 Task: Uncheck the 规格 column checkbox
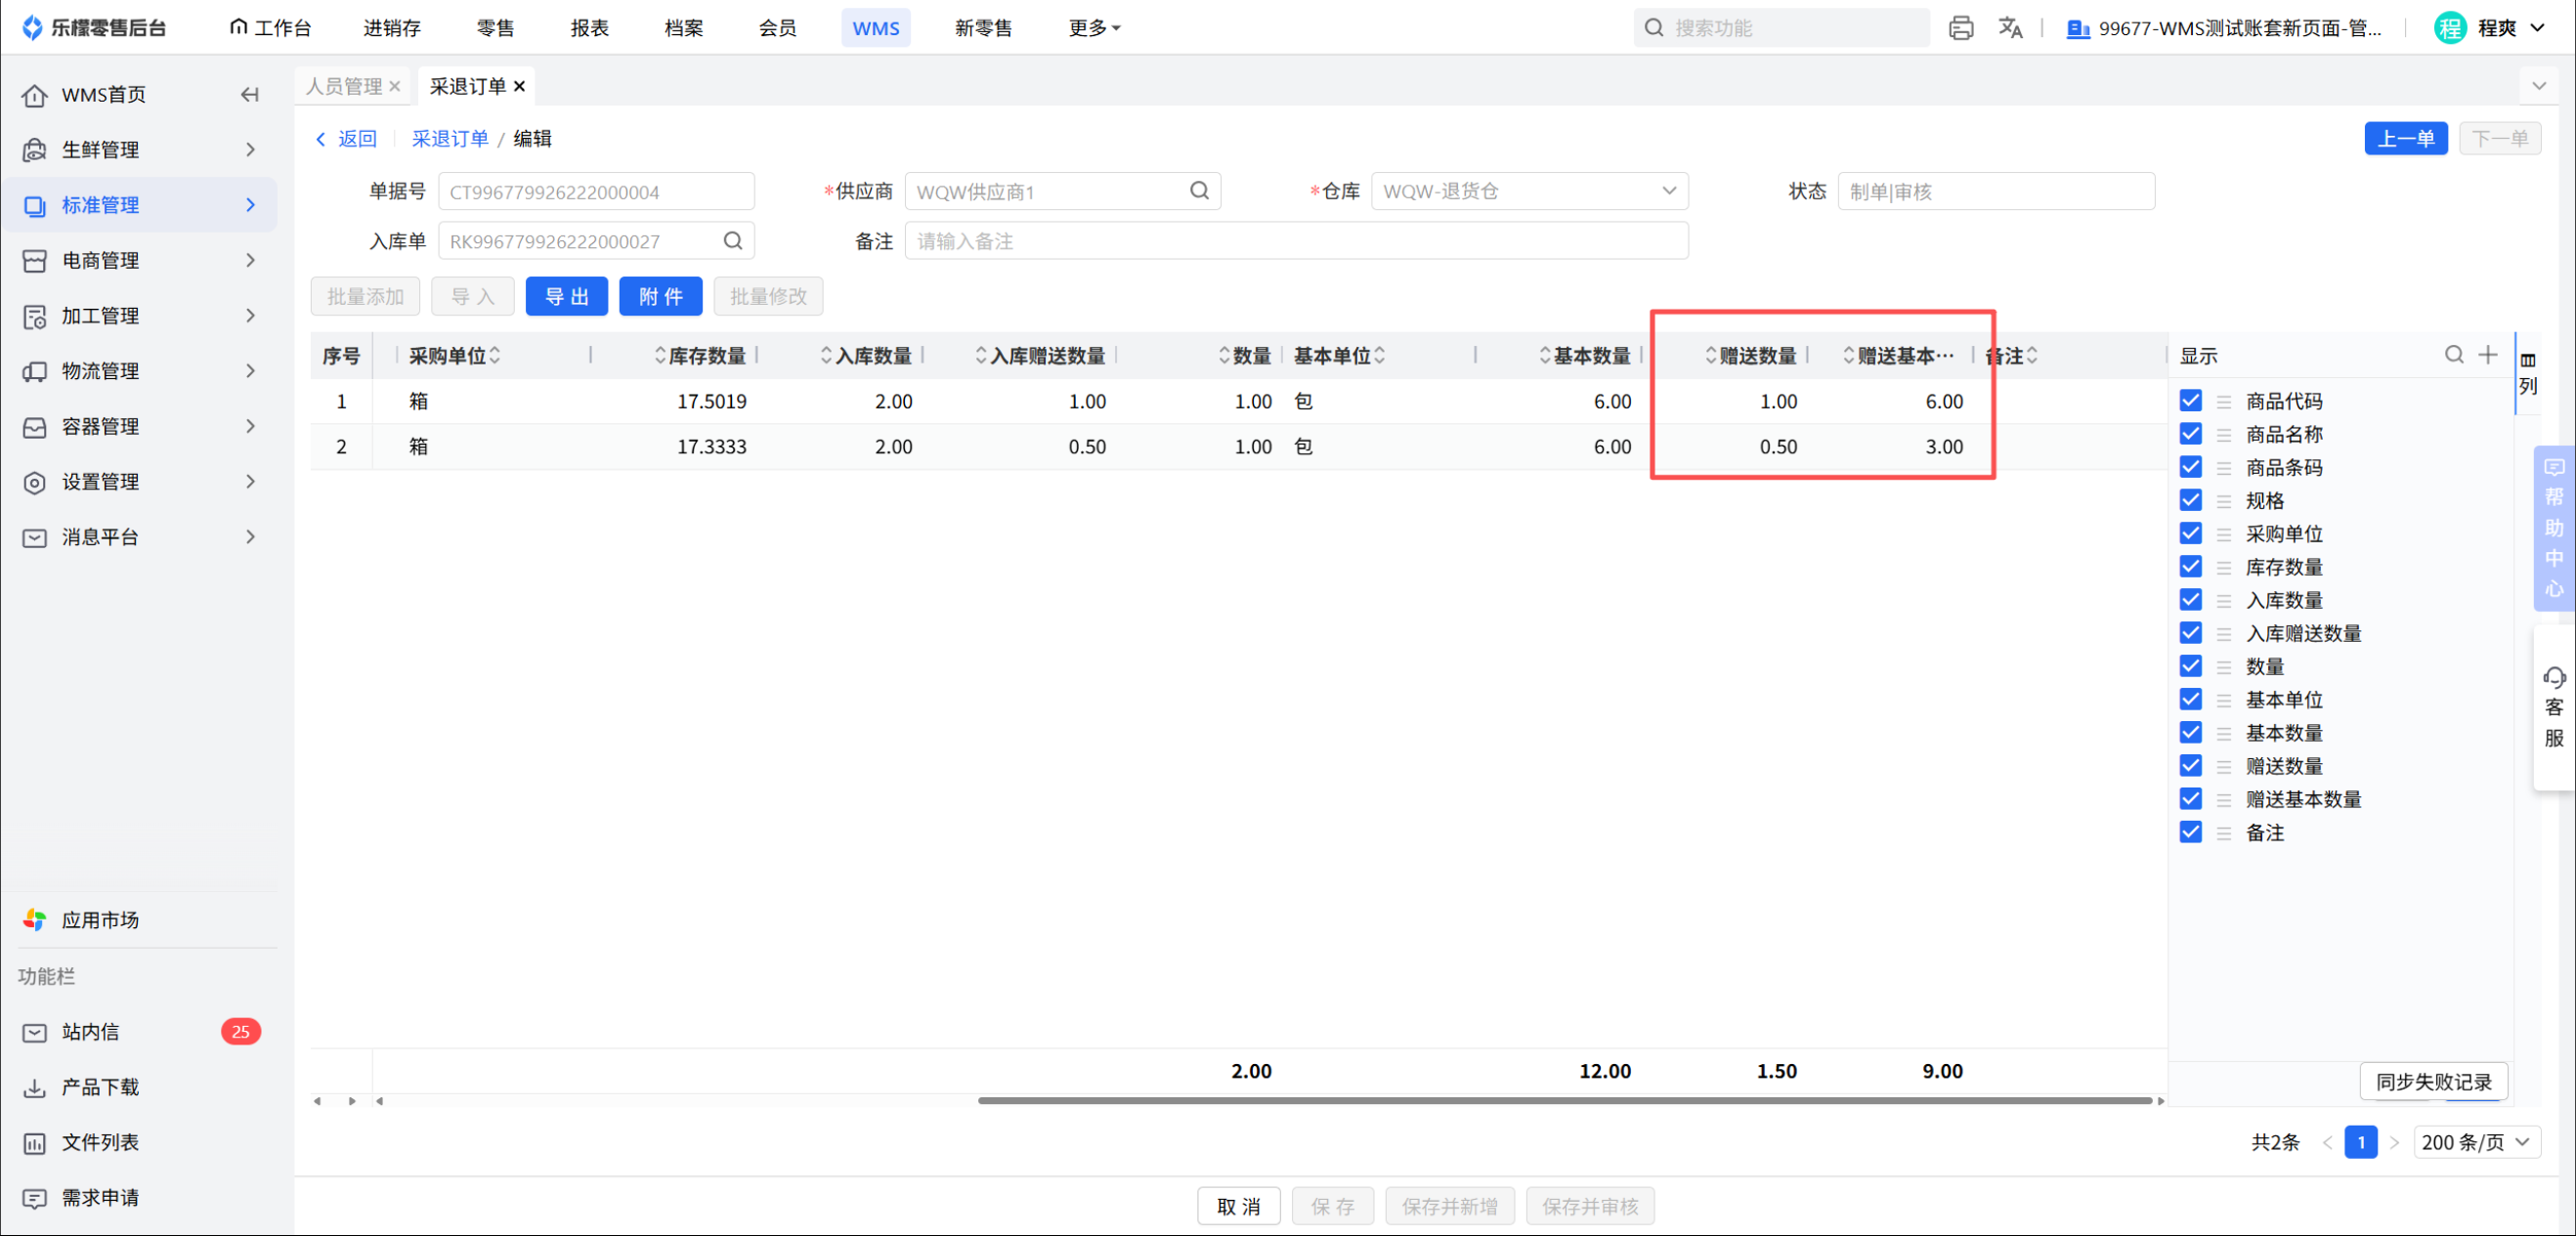coord(2191,500)
